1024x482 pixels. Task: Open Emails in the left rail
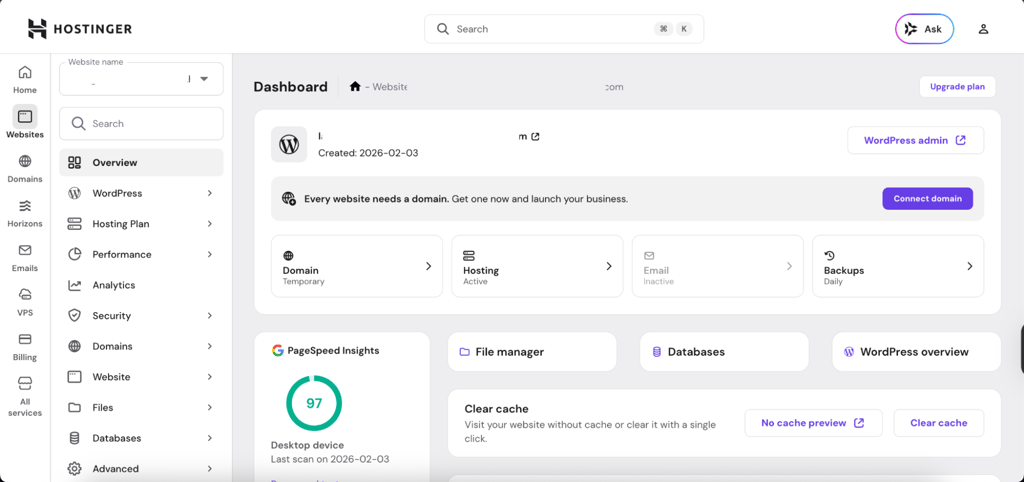pos(25,257)
